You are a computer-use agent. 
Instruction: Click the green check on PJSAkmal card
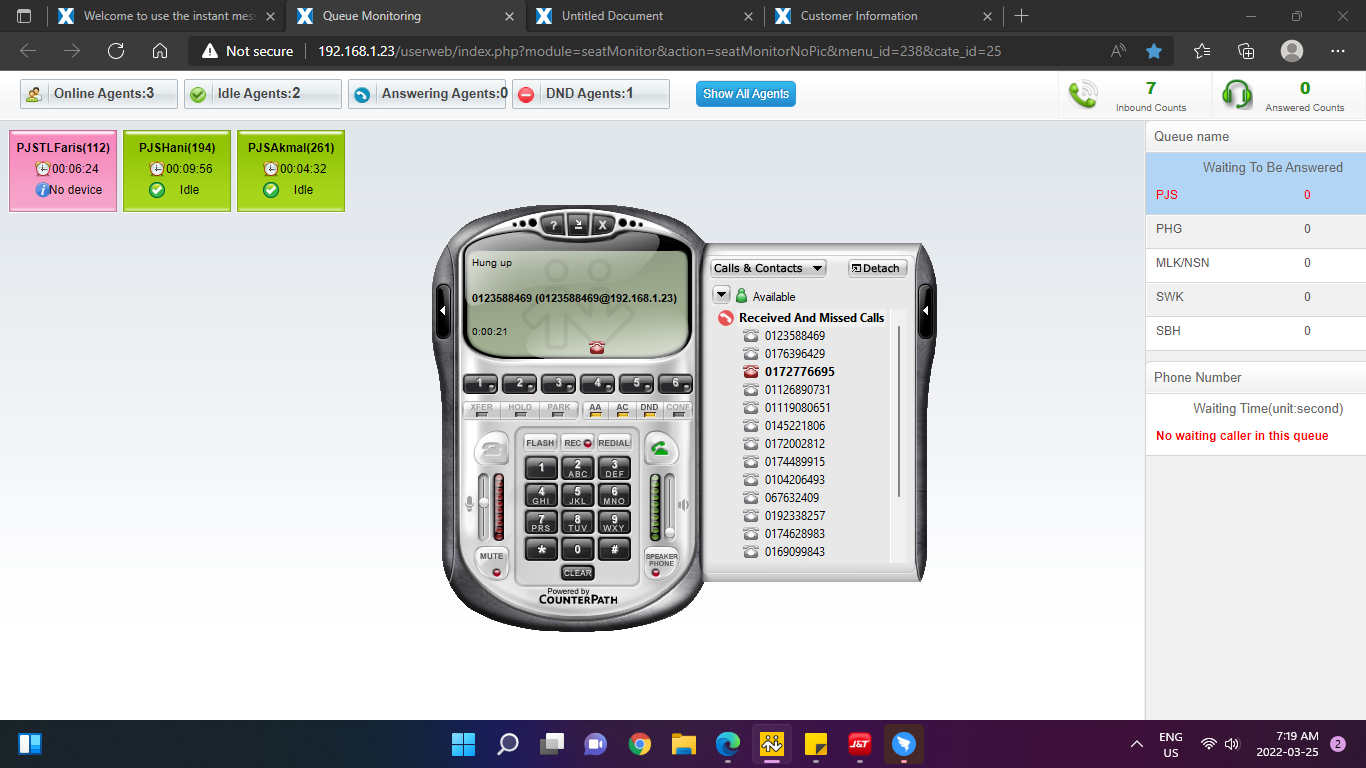(x=271, y=190)
